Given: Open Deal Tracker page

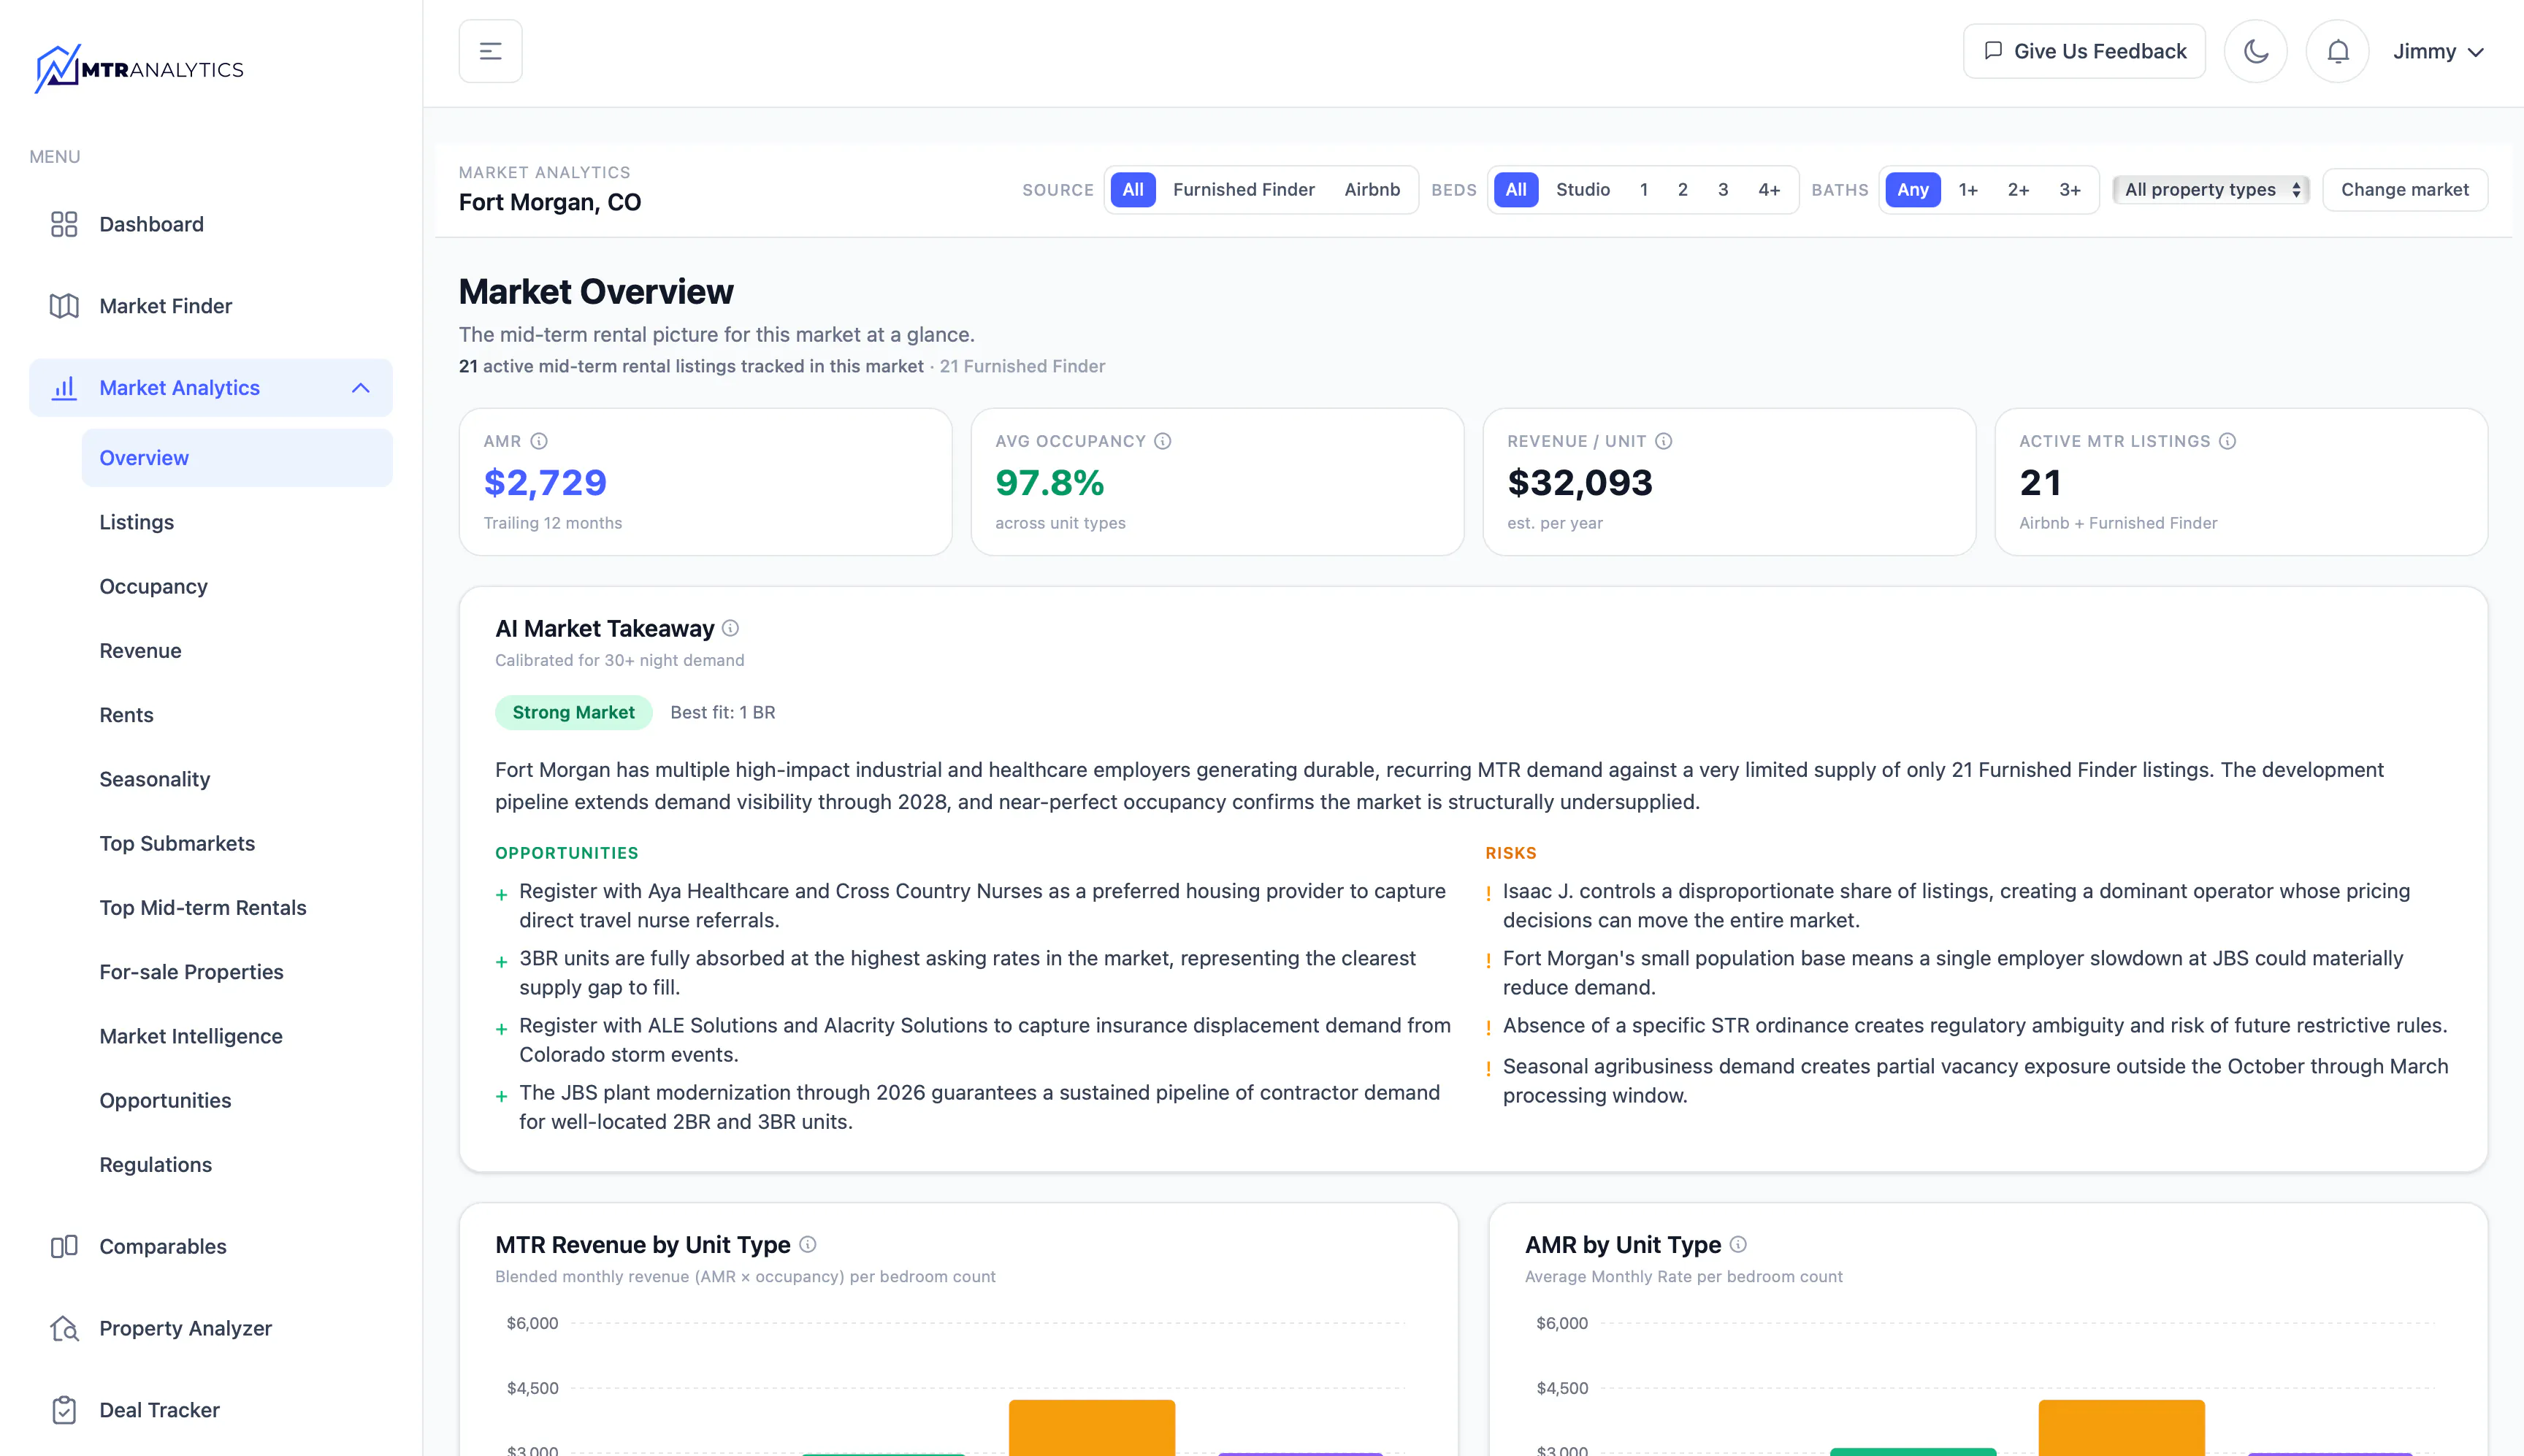Looking at the screenshot, I should coord(211,1410).
